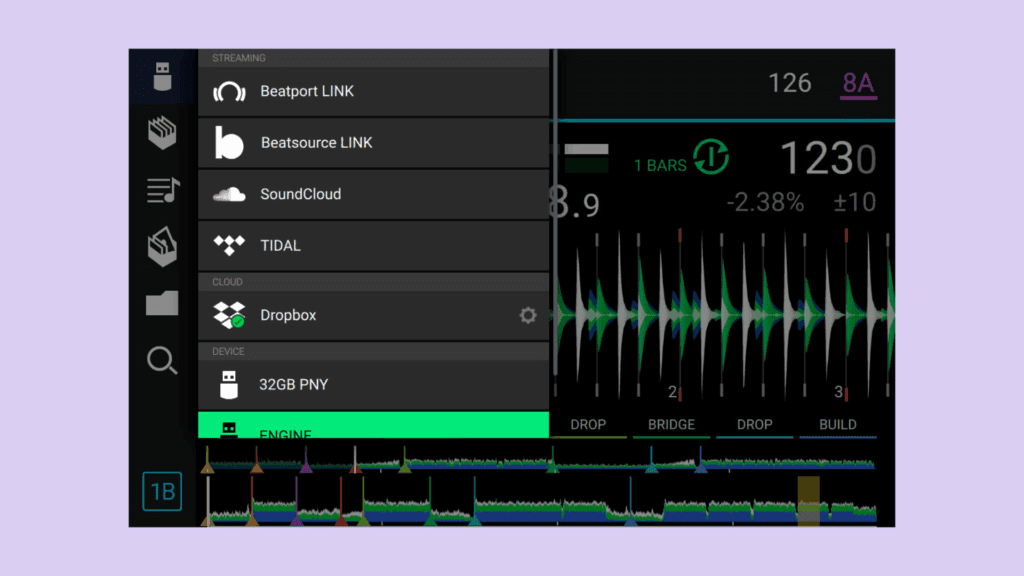This screenshot has width=1024, height=576.
Task: Change the ±10 pitch range setting
Action: point(854,202)
